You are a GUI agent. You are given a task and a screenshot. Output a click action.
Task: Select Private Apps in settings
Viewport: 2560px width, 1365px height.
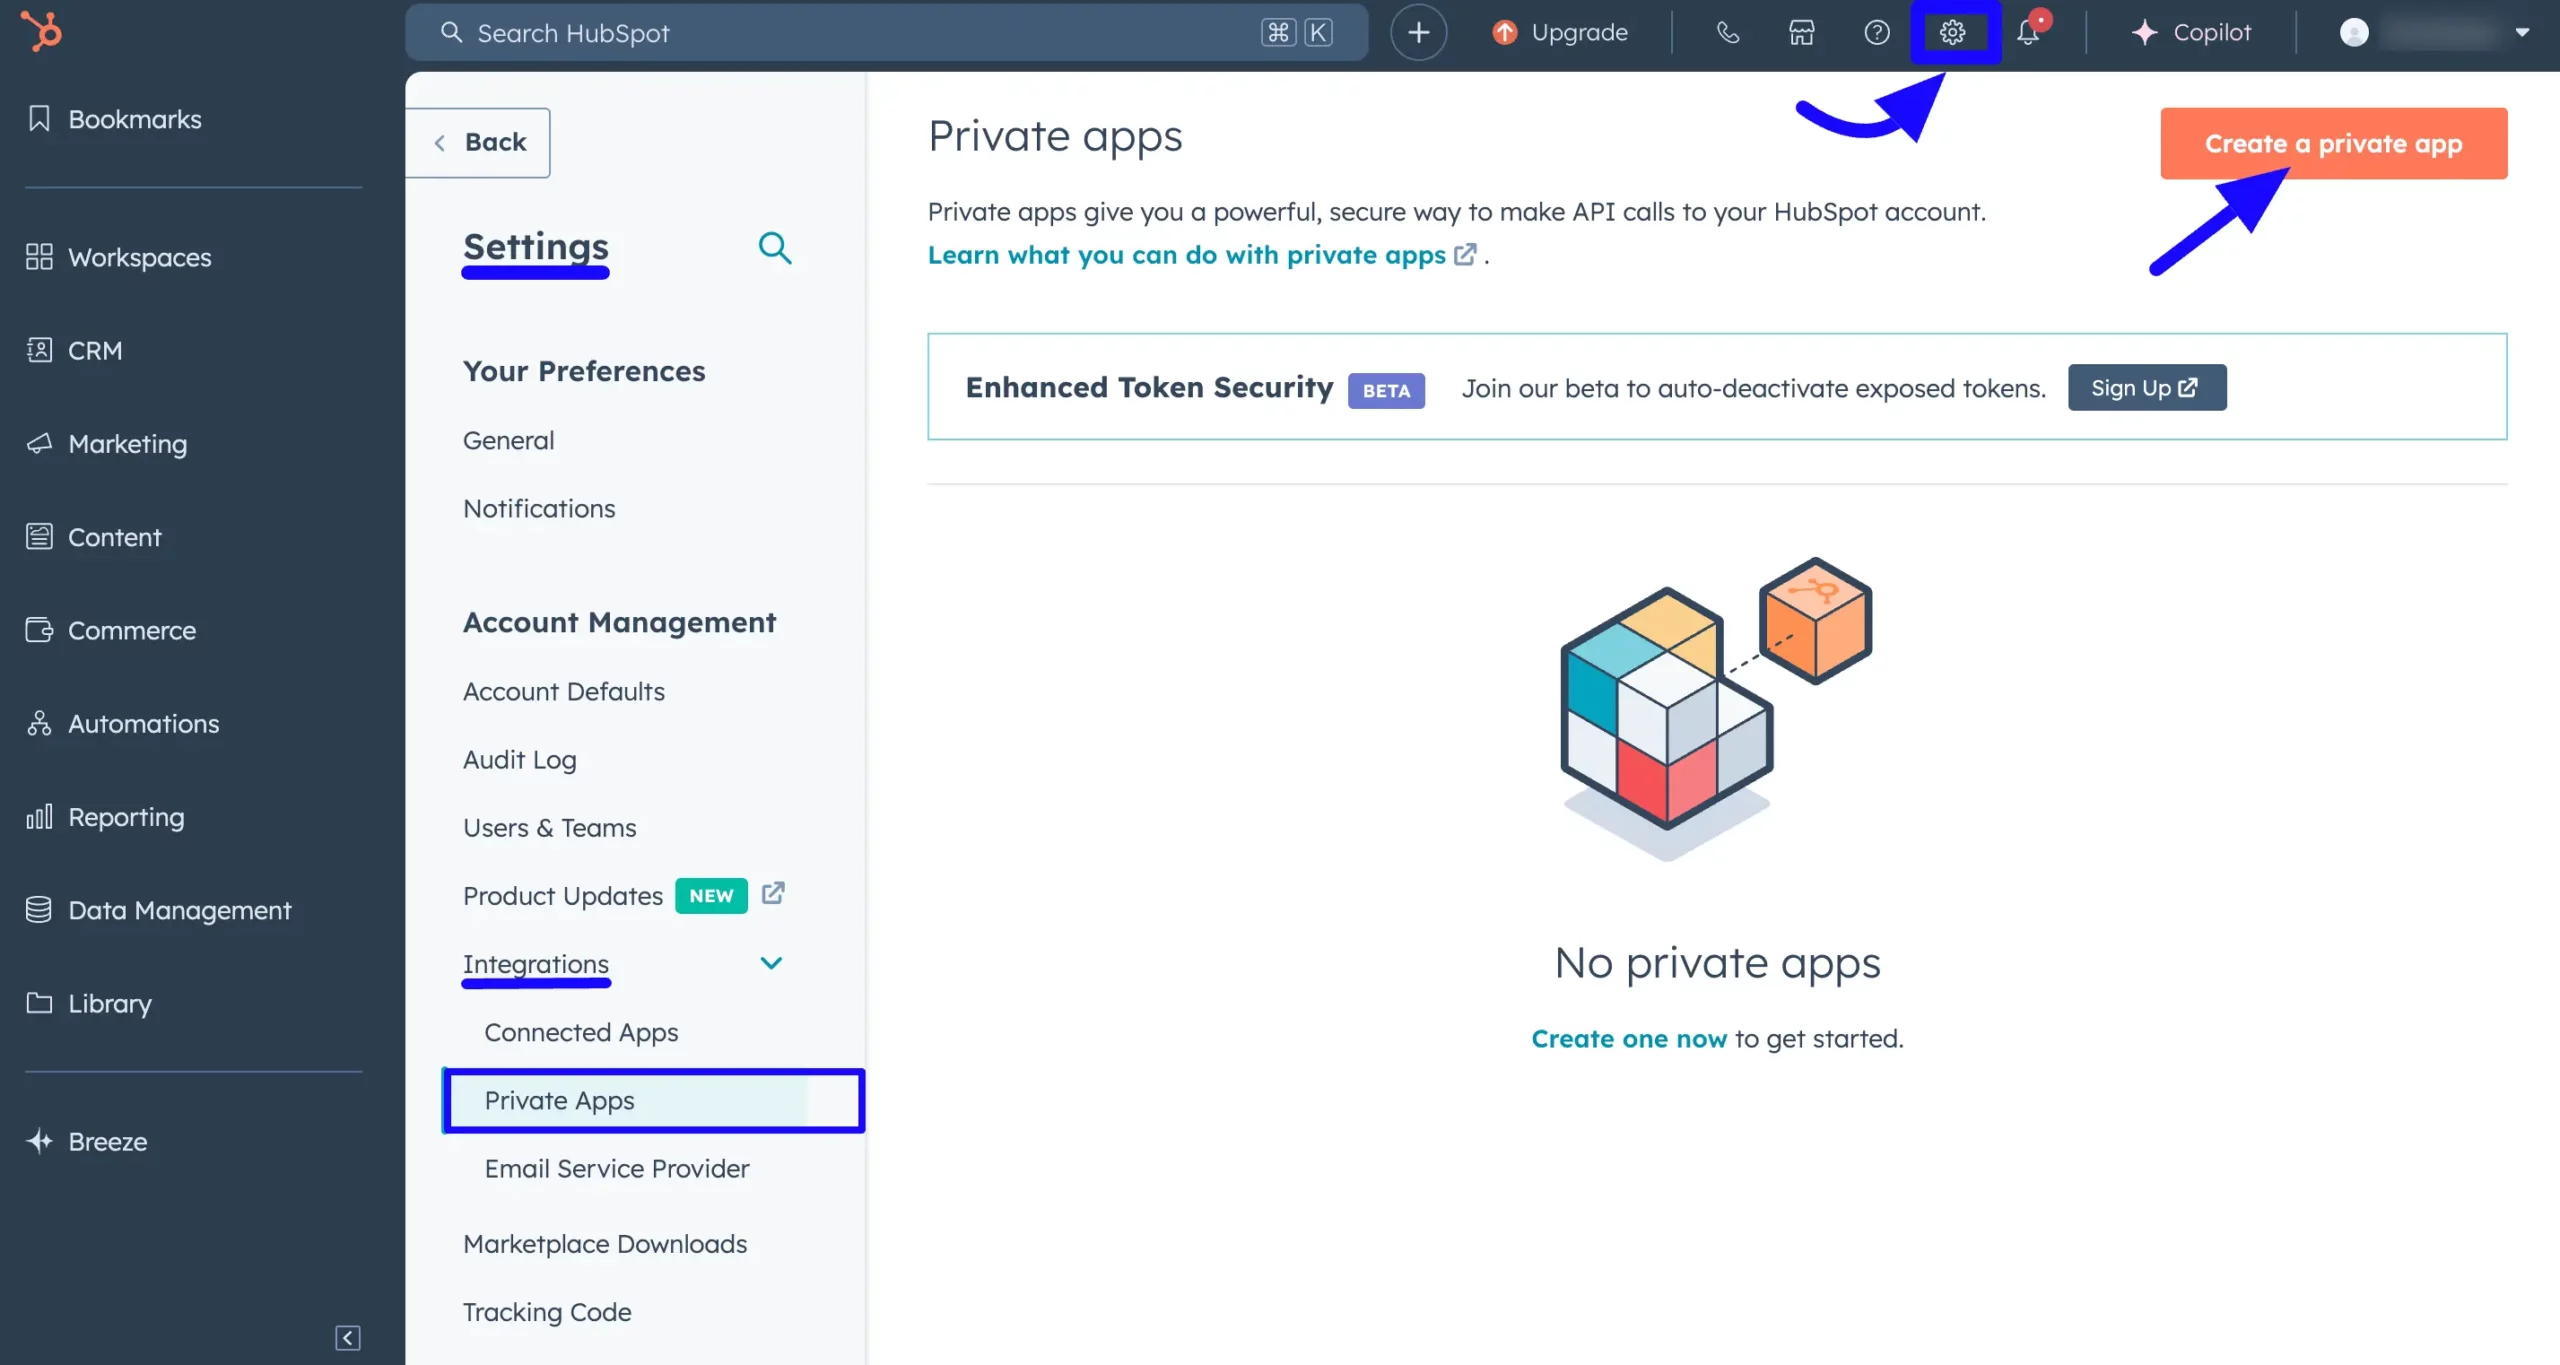[654, 1101]
